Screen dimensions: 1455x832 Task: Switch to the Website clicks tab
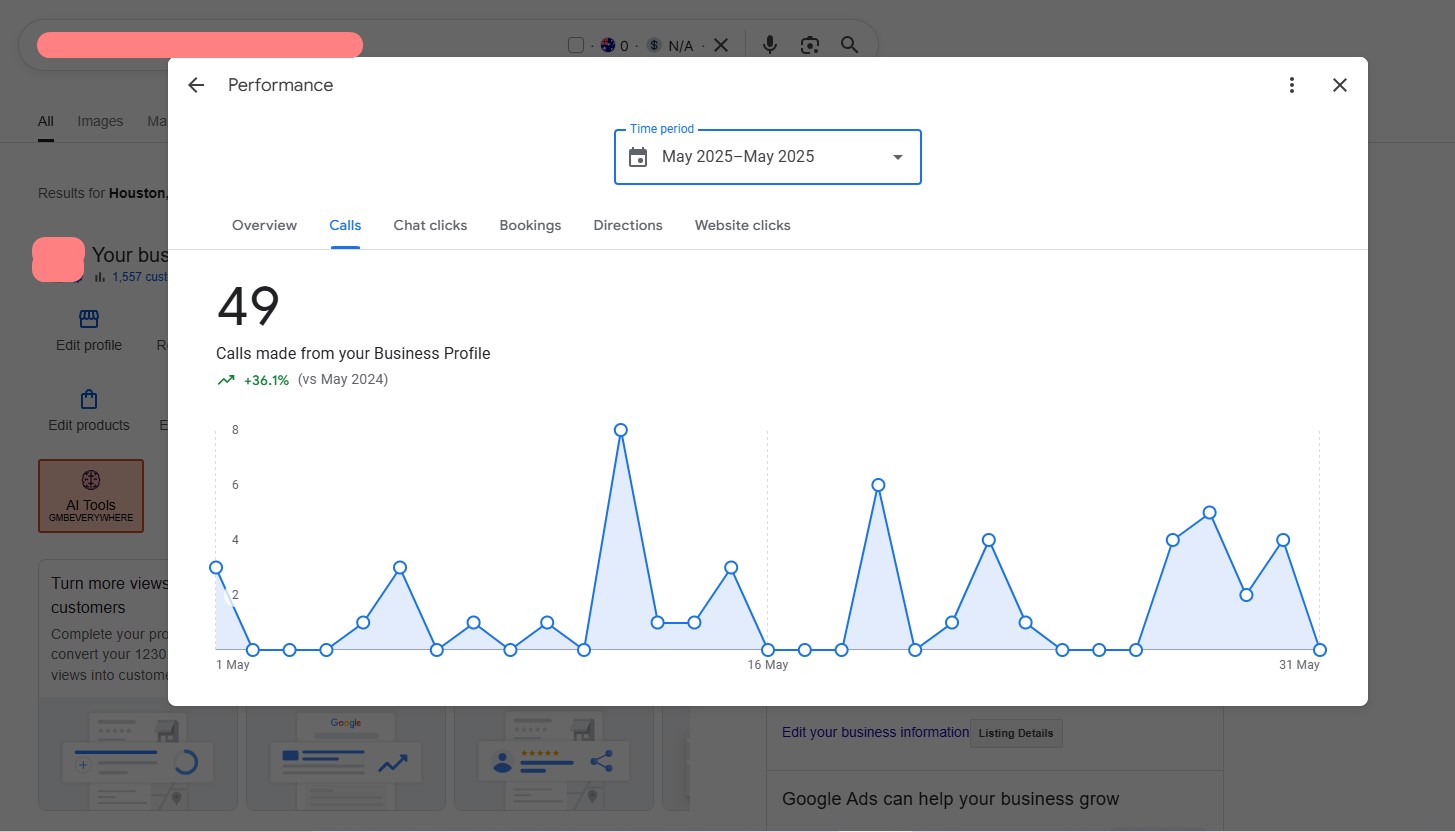point(742,225)
